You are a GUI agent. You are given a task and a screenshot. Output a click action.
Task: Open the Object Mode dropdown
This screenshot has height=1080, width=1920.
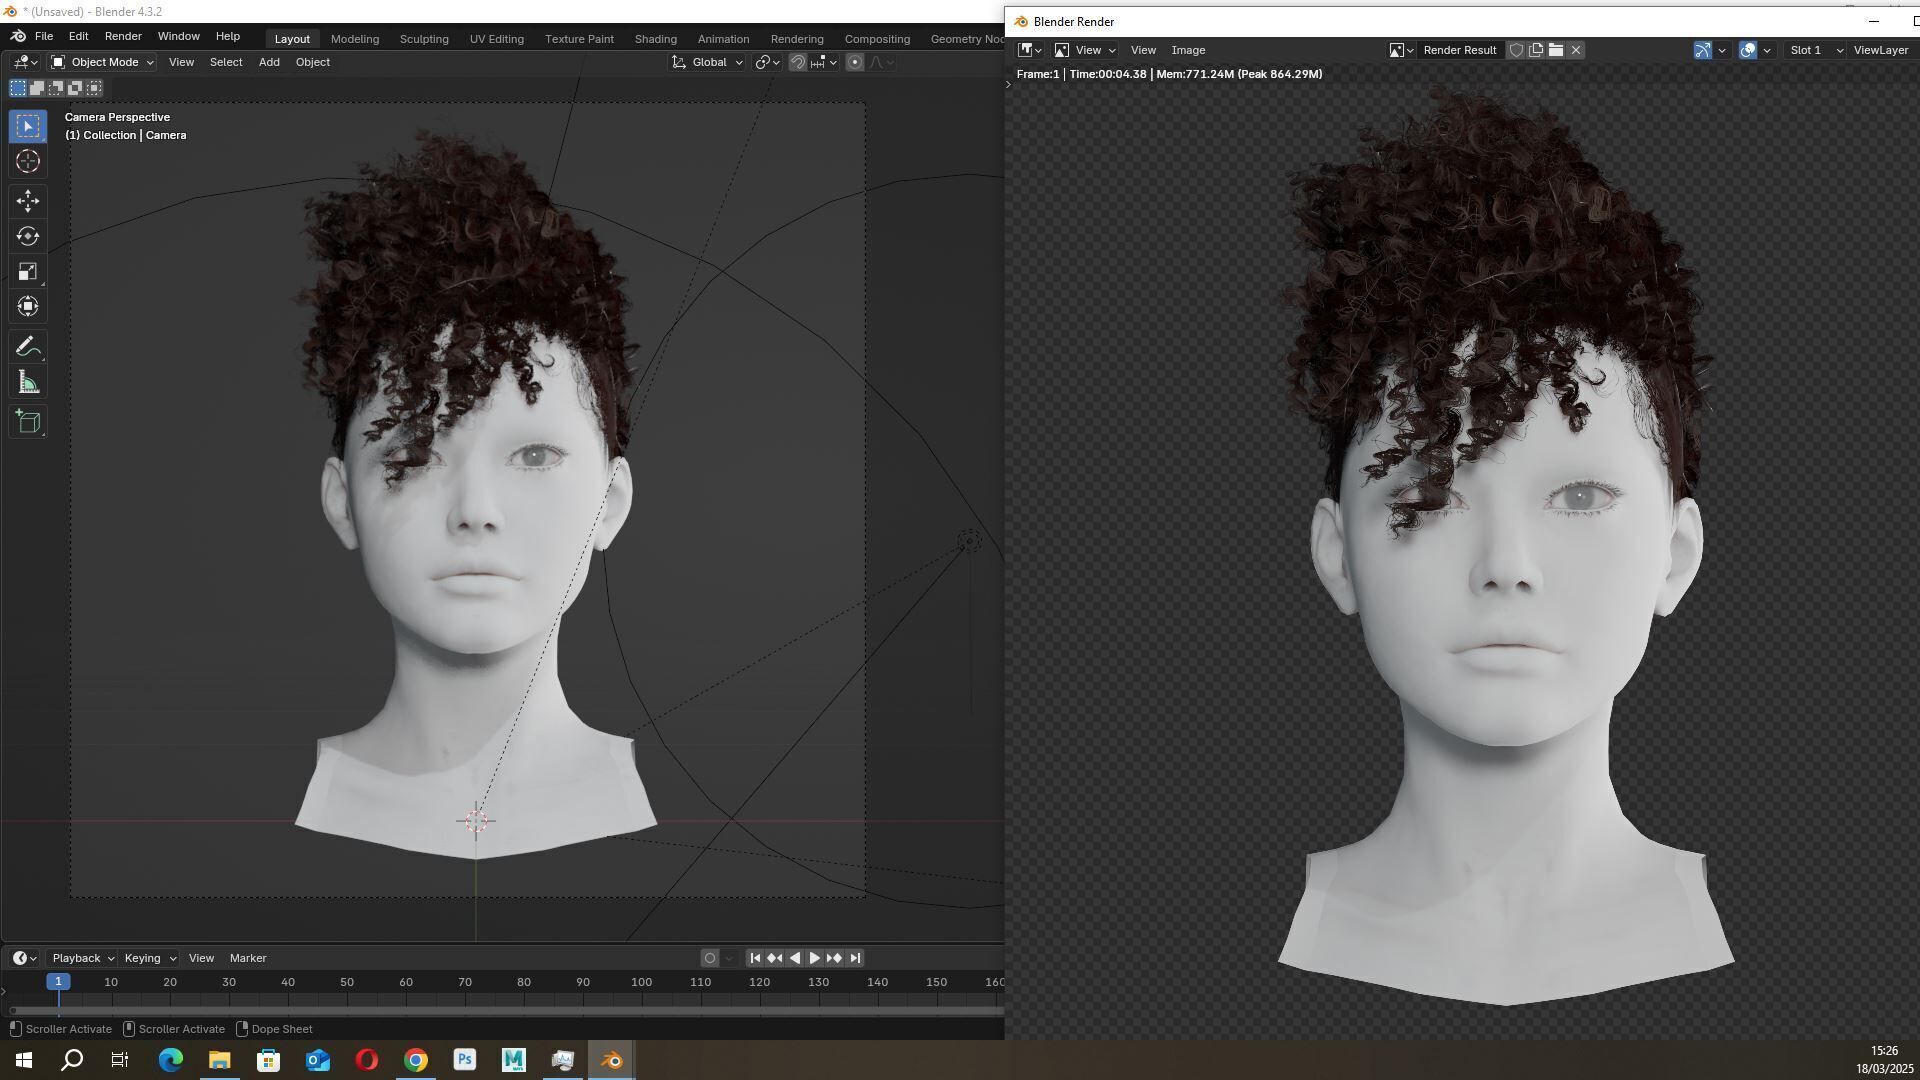102,62
